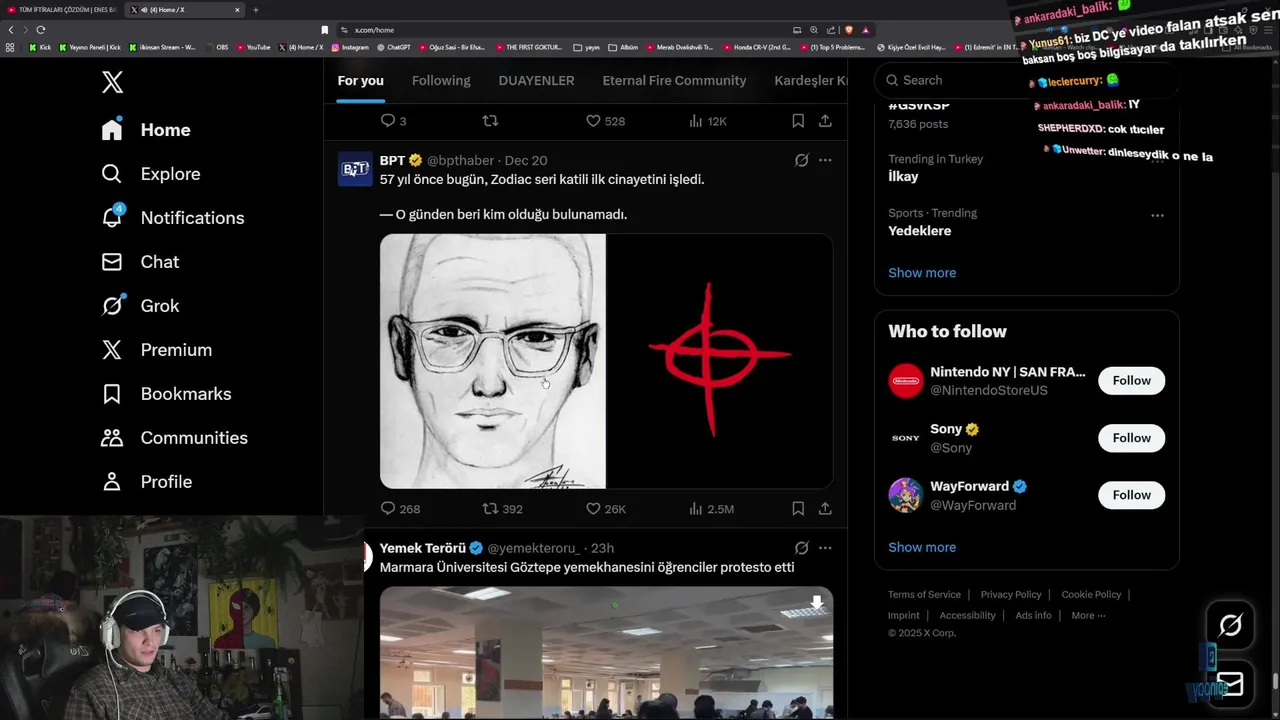Reload the page in browser toolbar
This screenshot has width=1280, height=720.
(x=40, y=30)
